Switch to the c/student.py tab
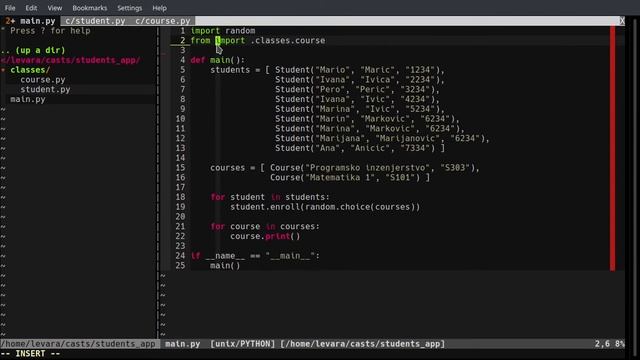Screen dimensions: 640x360 (x=95, y=21)
